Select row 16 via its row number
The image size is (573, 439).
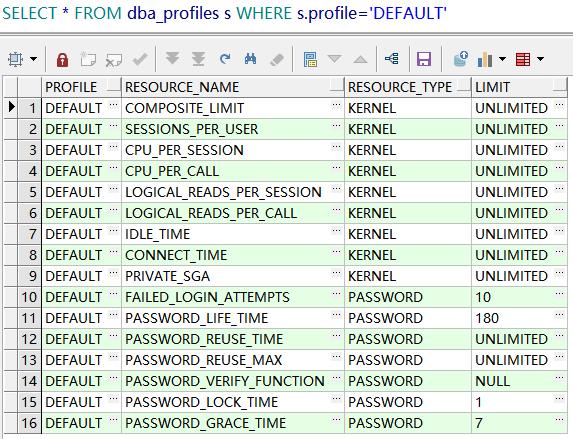pyautogui.click(x=30, y=423)
